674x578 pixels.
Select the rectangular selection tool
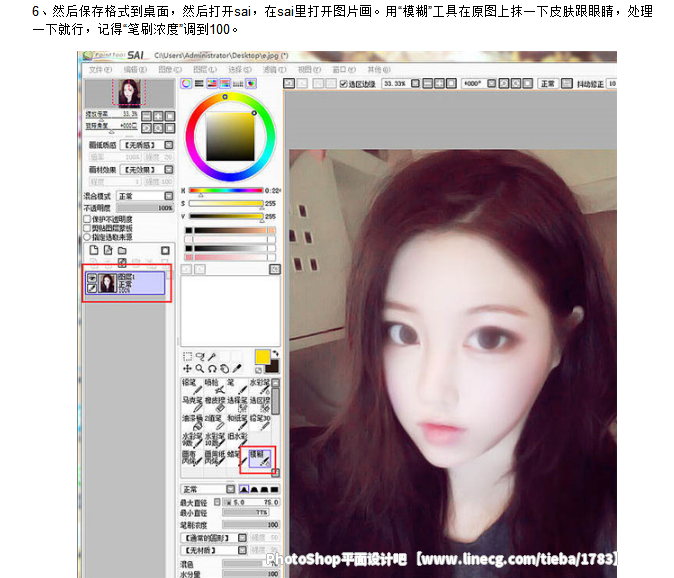(x=187, y=356)
